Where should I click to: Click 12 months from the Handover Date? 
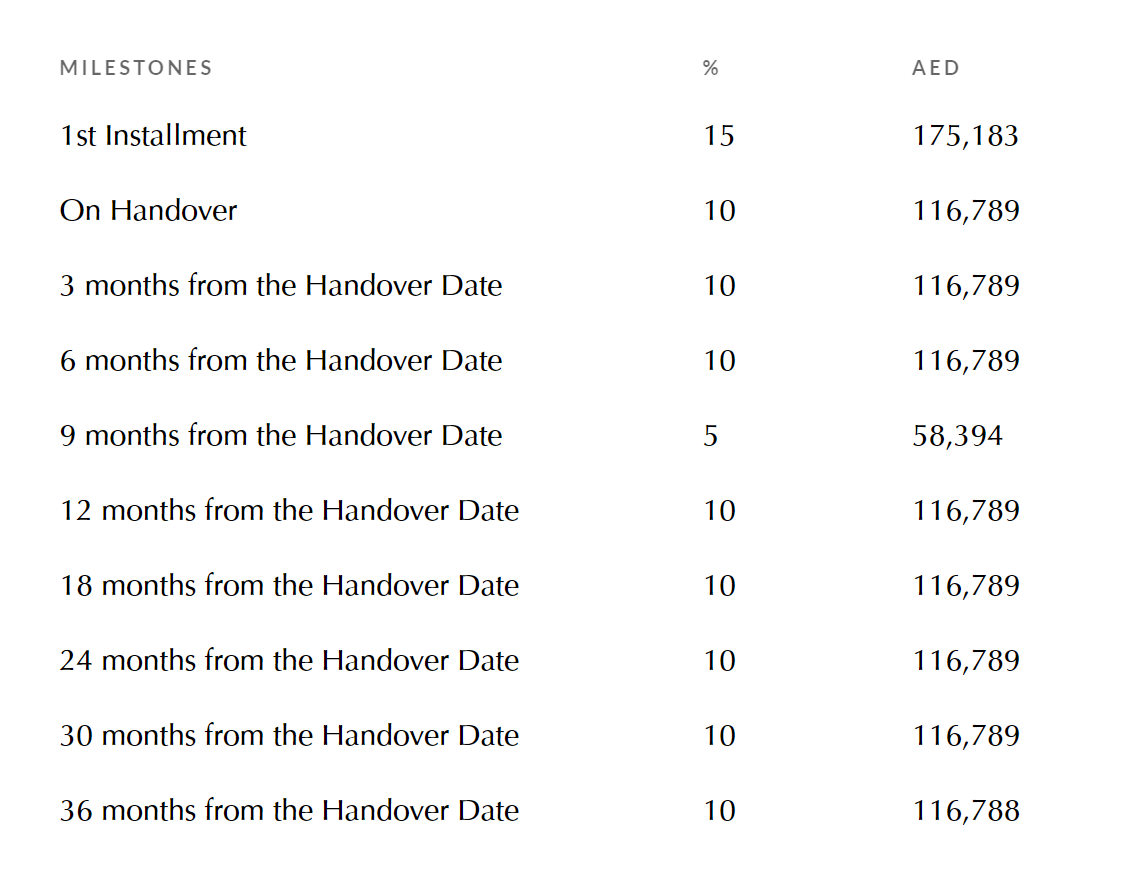(289, 511)
